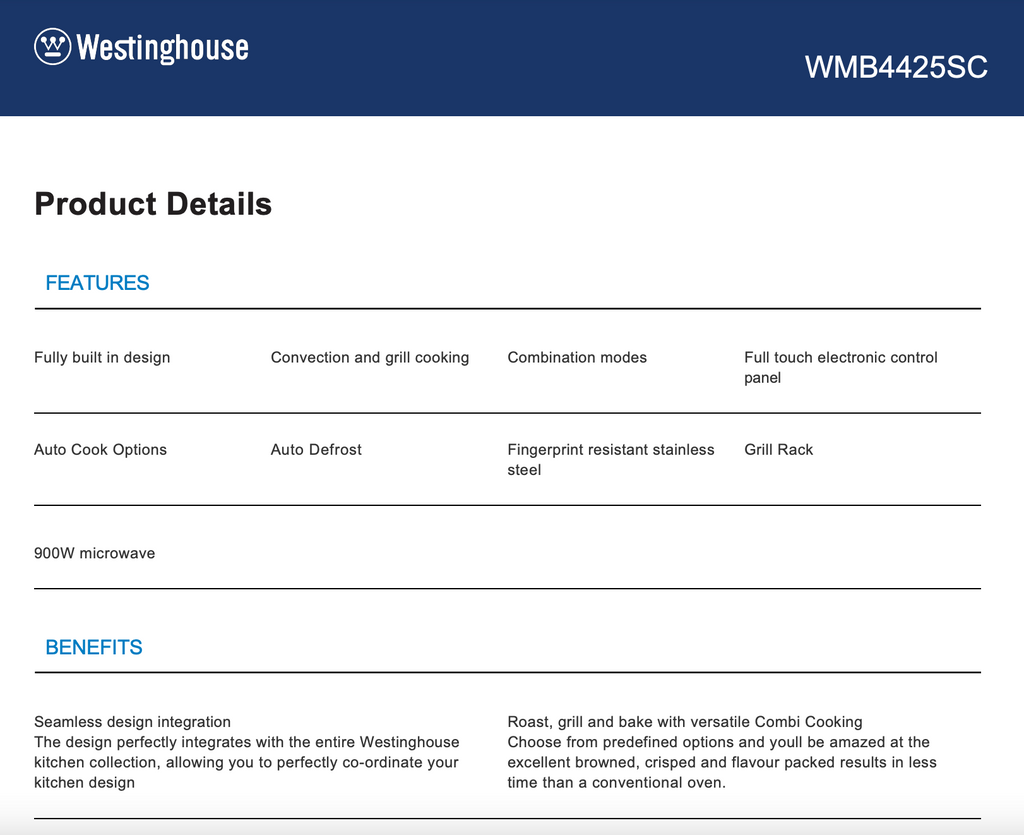Screen dimensions: 1024x835
Task: Select the Grill Rack feature
Action: [778, 450]
